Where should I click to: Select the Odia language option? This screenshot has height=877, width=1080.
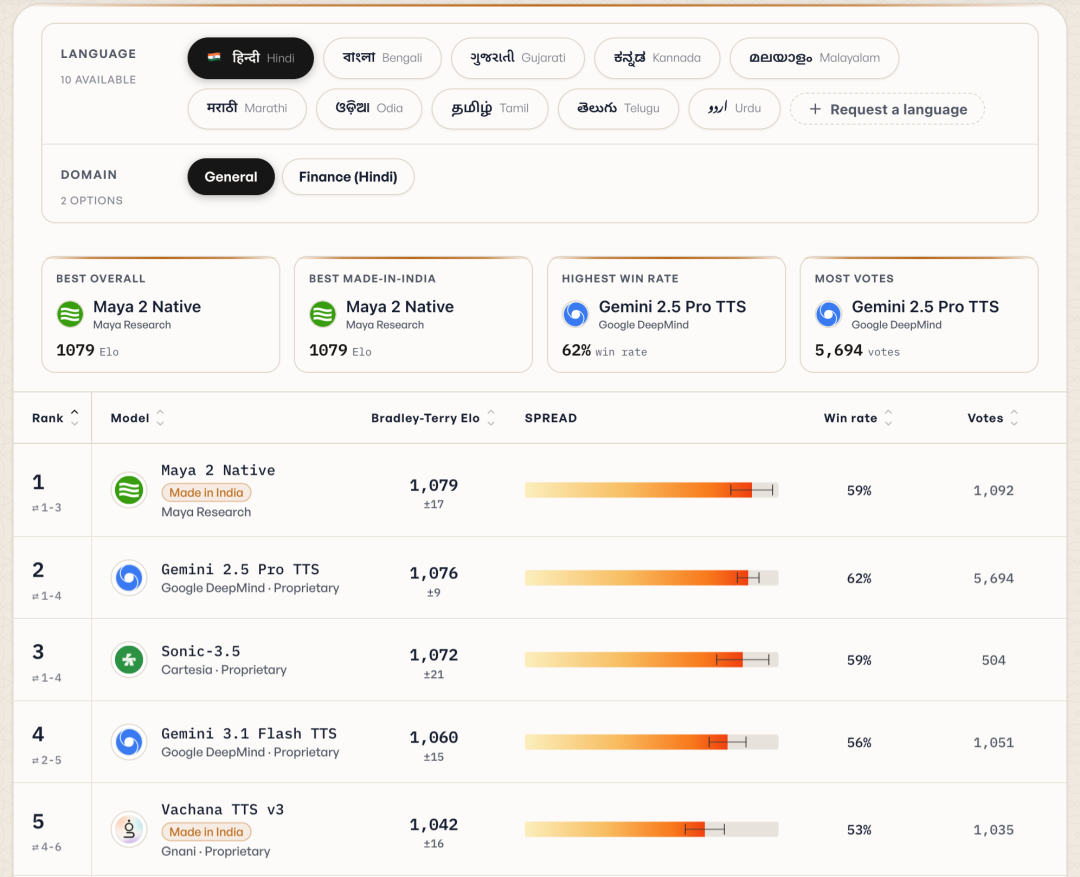369,108
